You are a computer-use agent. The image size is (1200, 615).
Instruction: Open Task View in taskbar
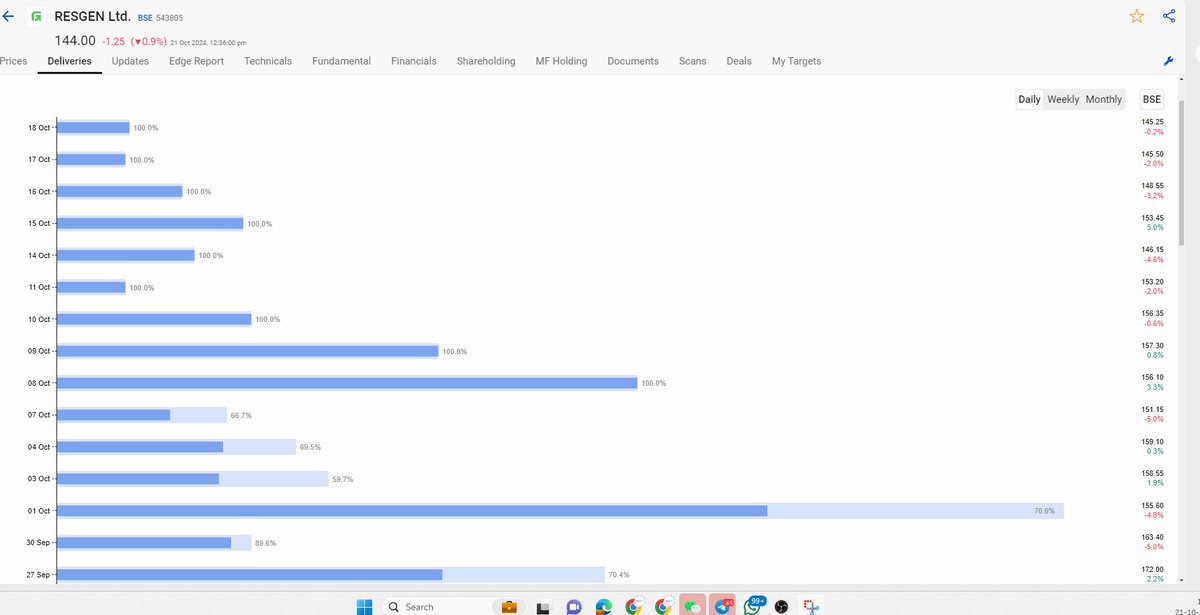(541, 606)
